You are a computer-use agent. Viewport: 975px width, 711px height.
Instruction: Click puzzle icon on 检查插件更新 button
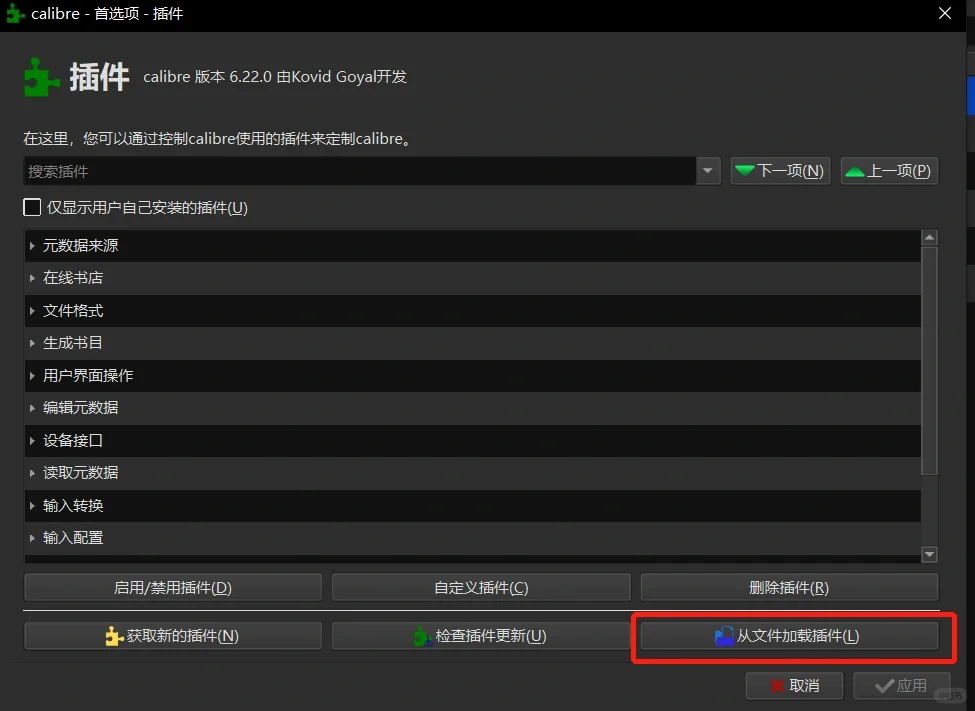(x=423, y=636)
